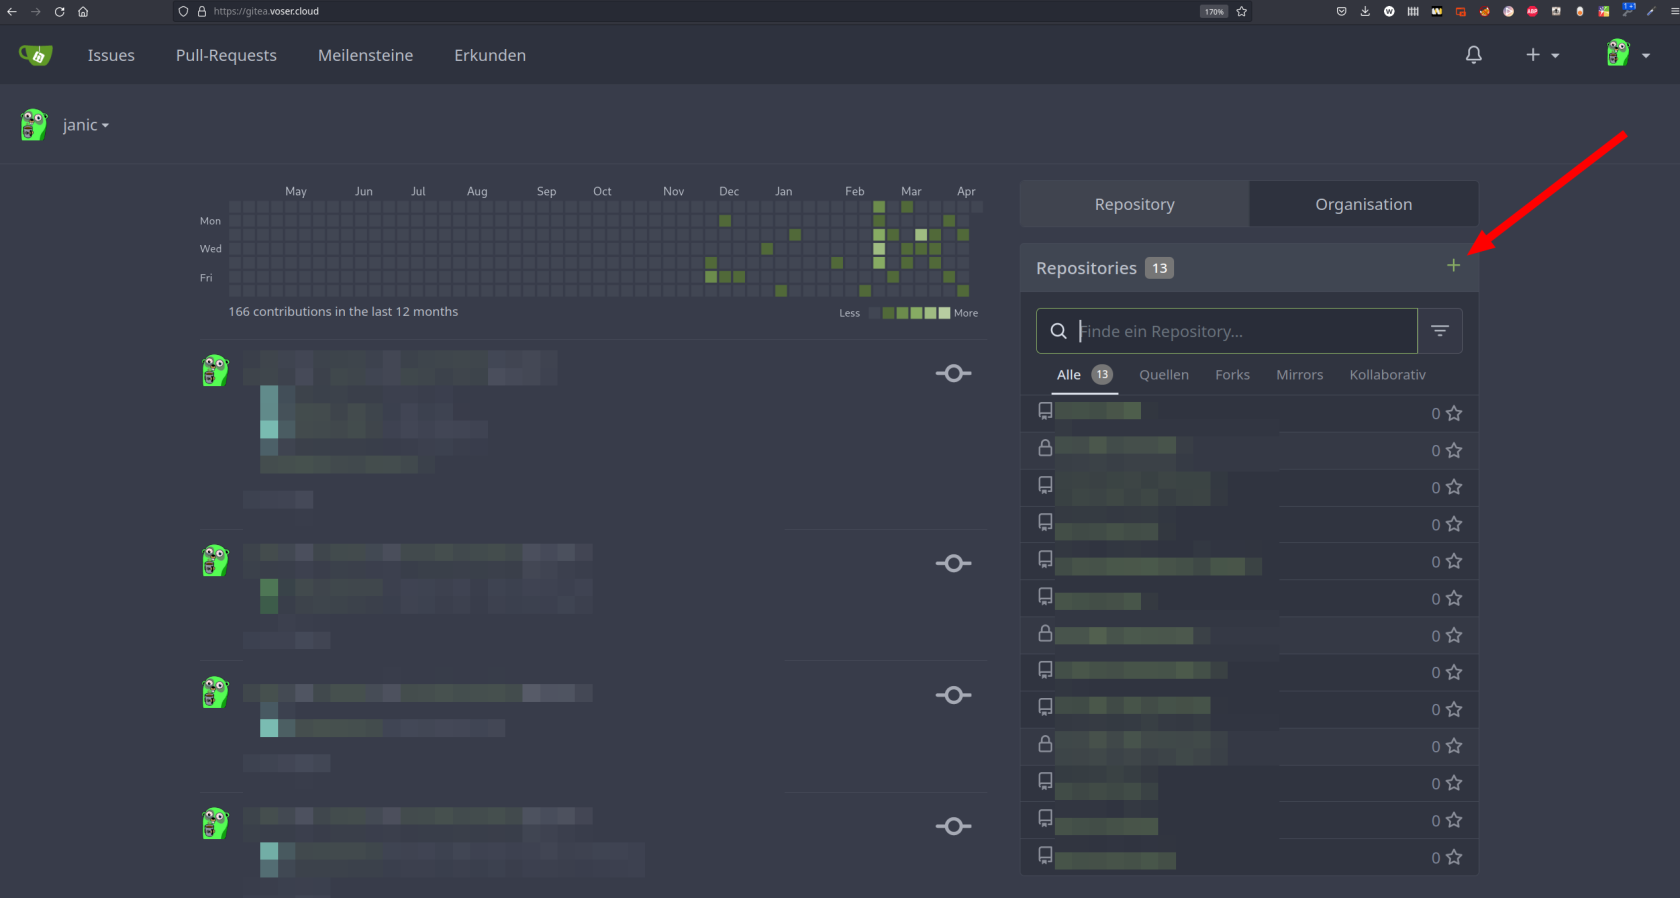Open the tracking protection shield icon

[183, 12]
